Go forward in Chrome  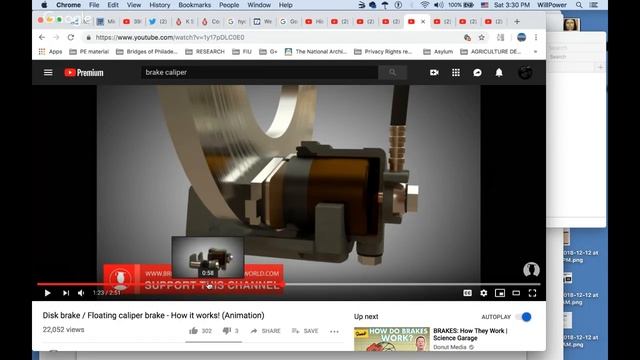56,37
